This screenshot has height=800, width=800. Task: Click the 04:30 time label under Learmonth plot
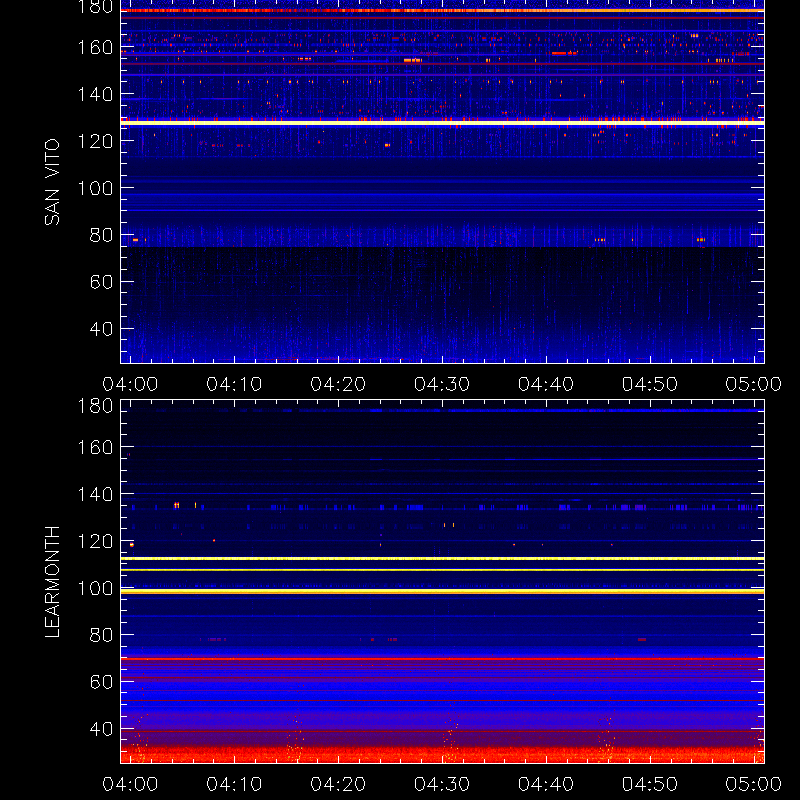click(x=442, y=784)
